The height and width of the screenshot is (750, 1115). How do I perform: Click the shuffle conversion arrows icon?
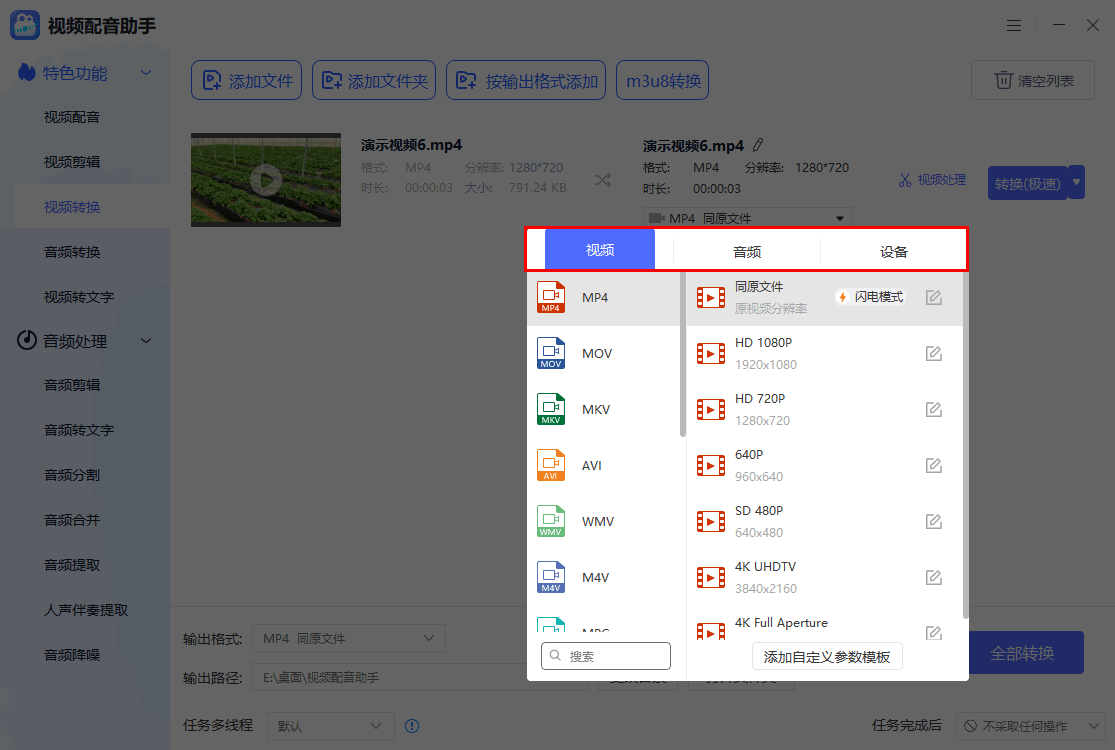(x=603, y=180)
